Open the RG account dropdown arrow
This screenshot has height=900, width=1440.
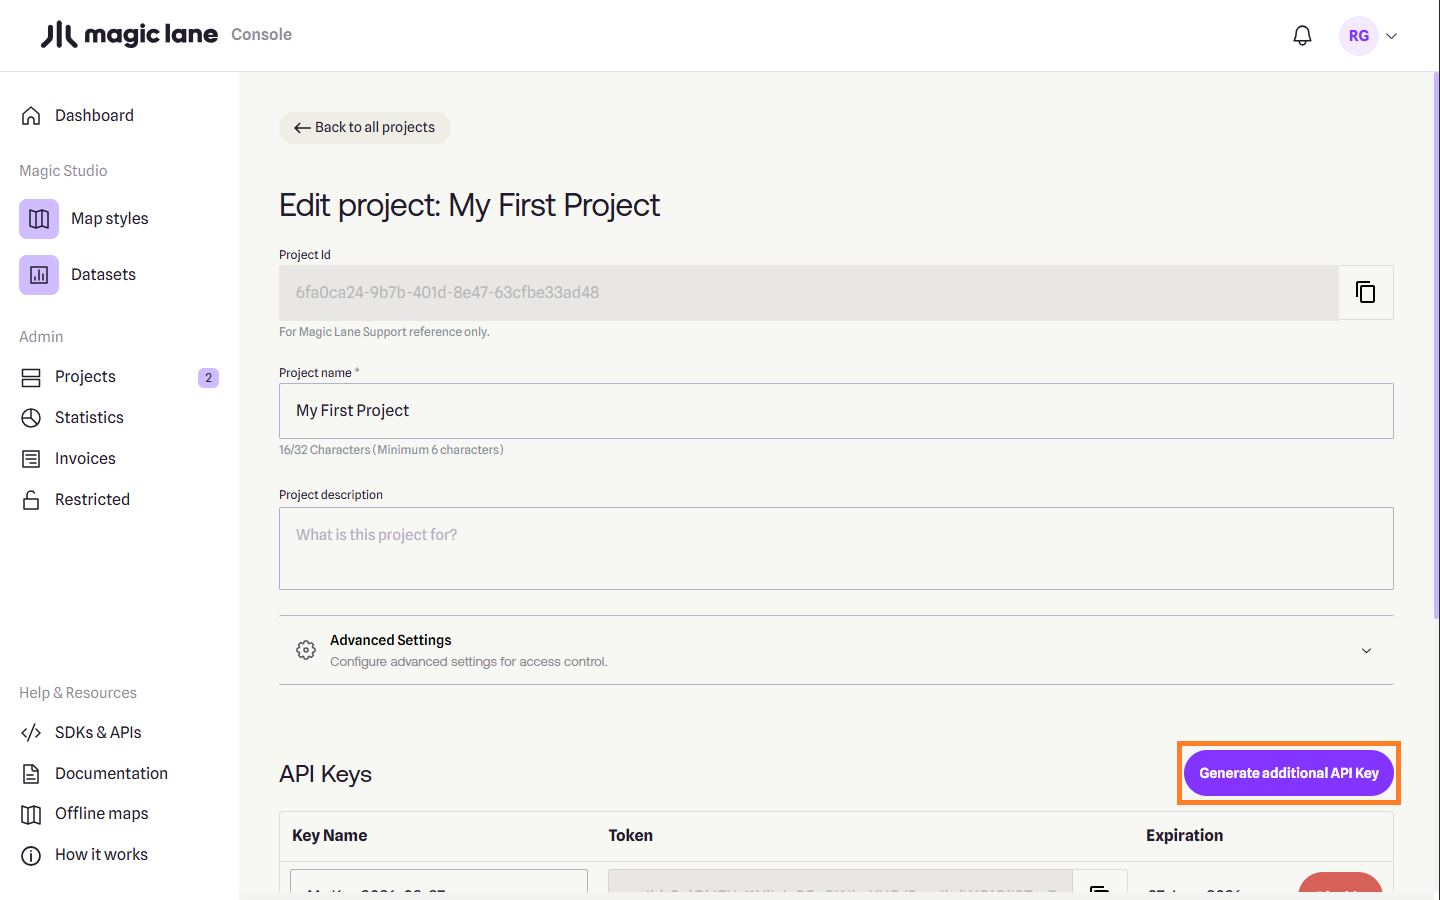click(x=1391, y=36)
